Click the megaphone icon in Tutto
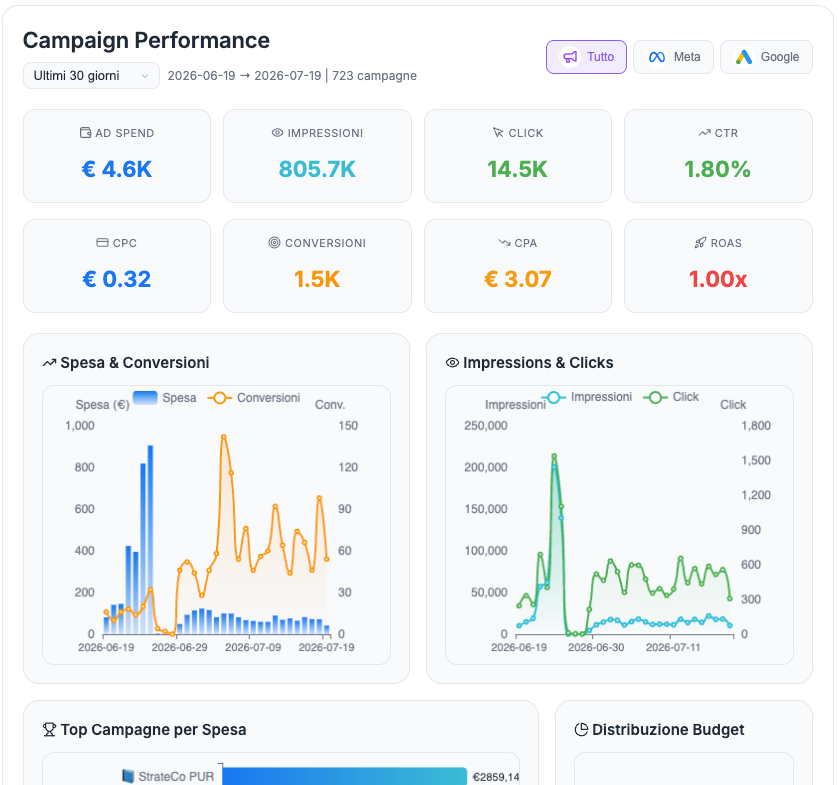 coord(570,57)
